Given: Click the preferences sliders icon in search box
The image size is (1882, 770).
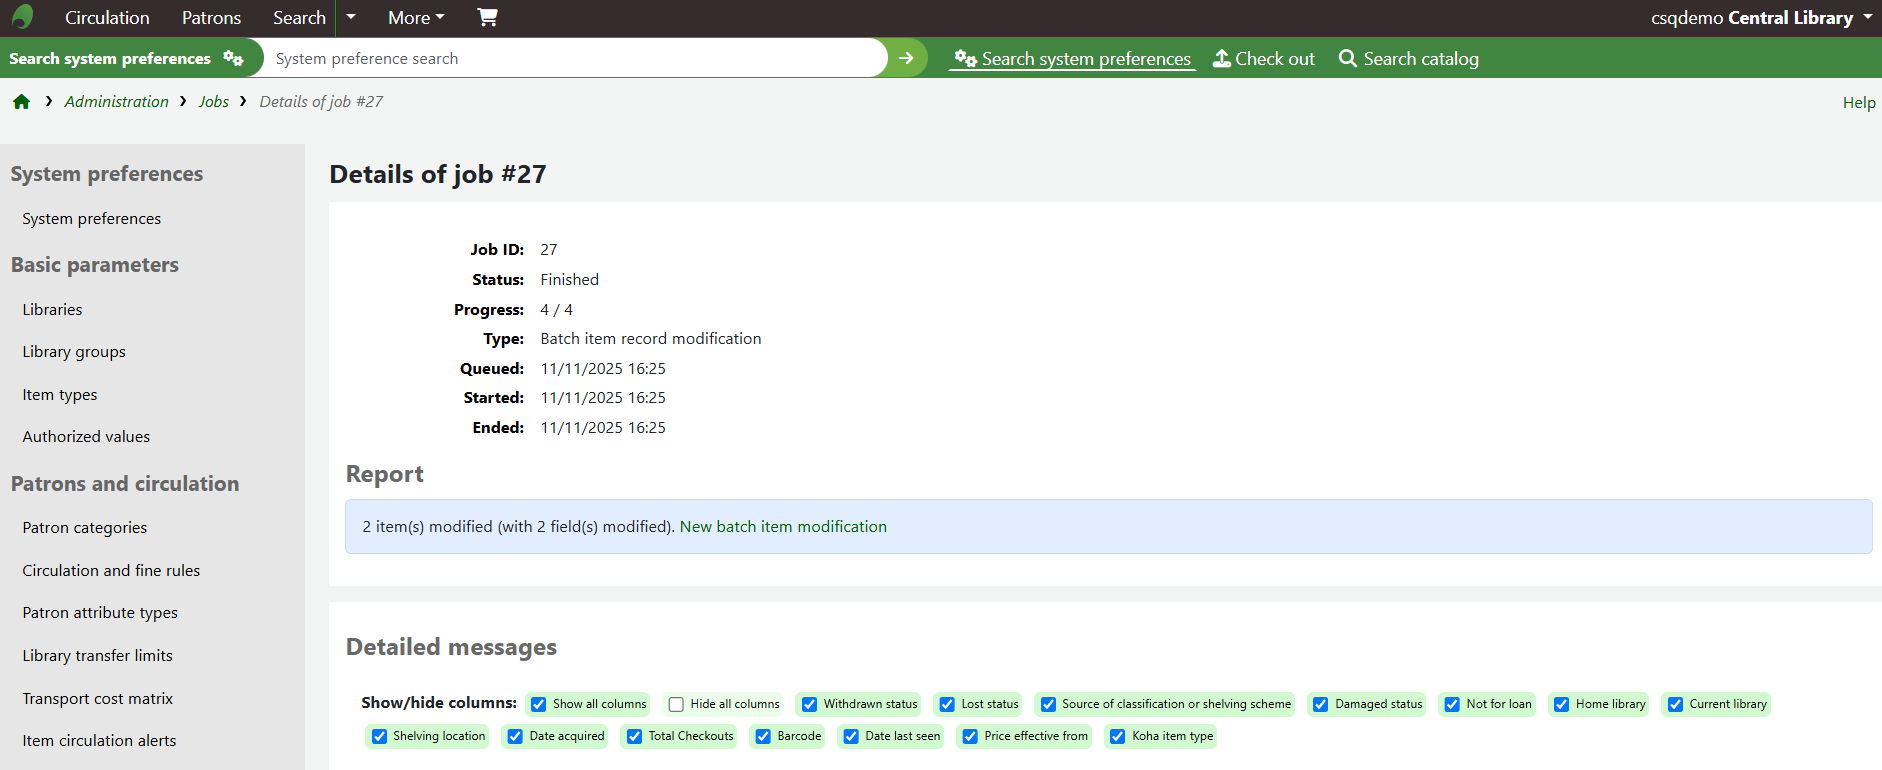Looking at the screenshot, I should 233,58.
